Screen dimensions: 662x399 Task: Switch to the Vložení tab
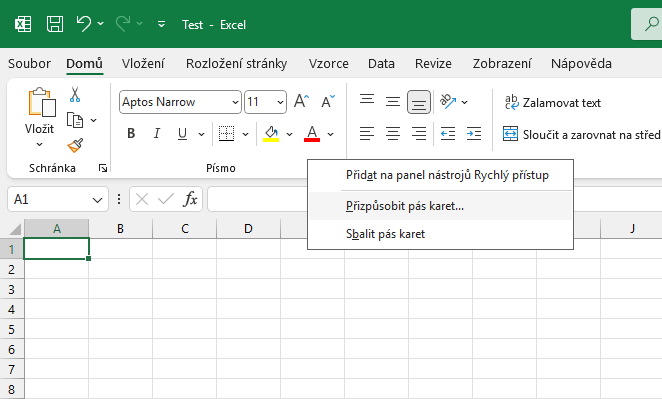143,63
